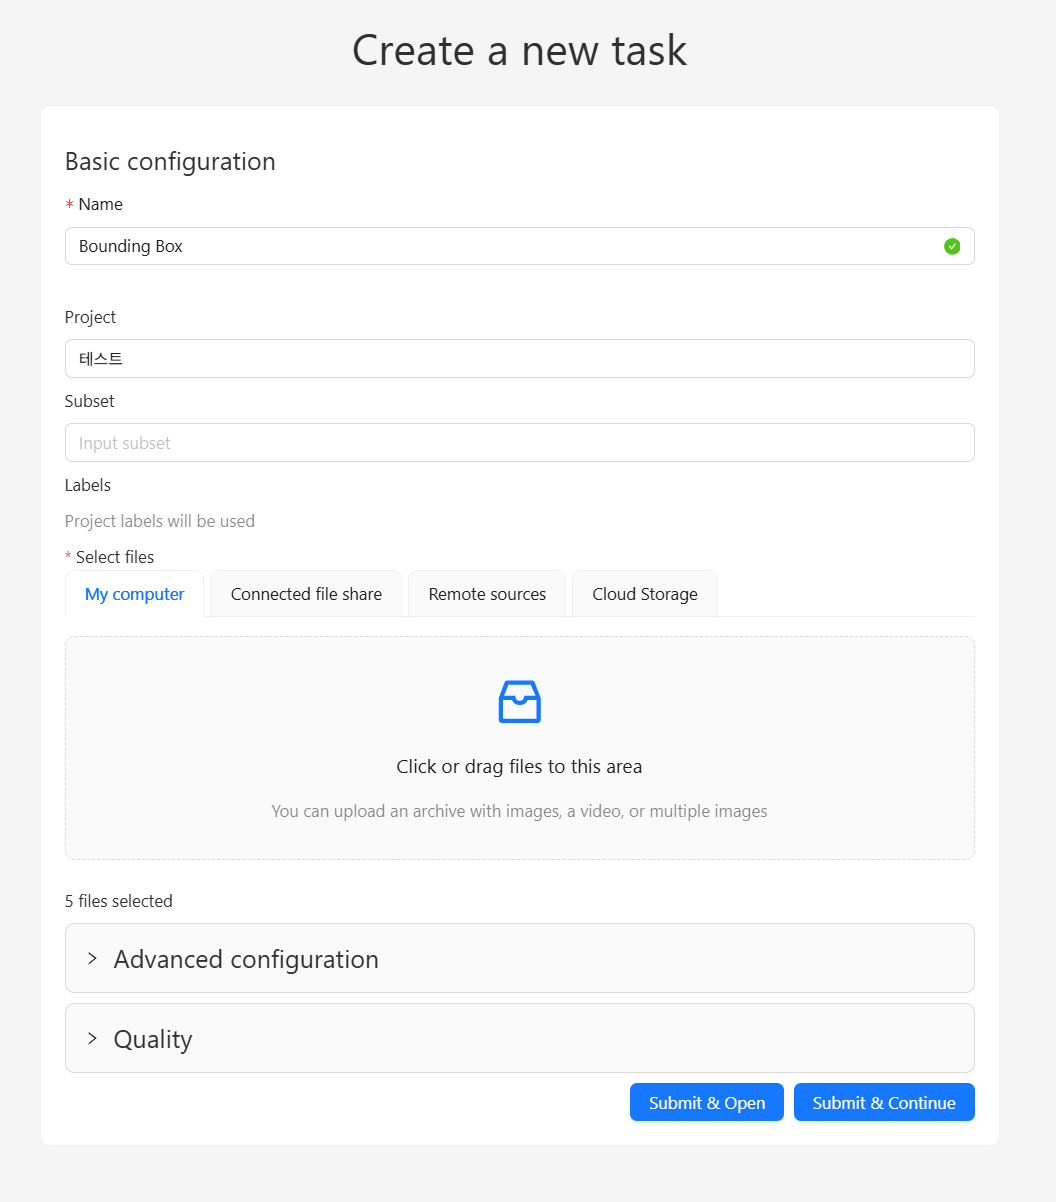This screenshot has height=1202, width=1056.
Task: Focus the Name field containing Bounding Box
Action: 500,246
